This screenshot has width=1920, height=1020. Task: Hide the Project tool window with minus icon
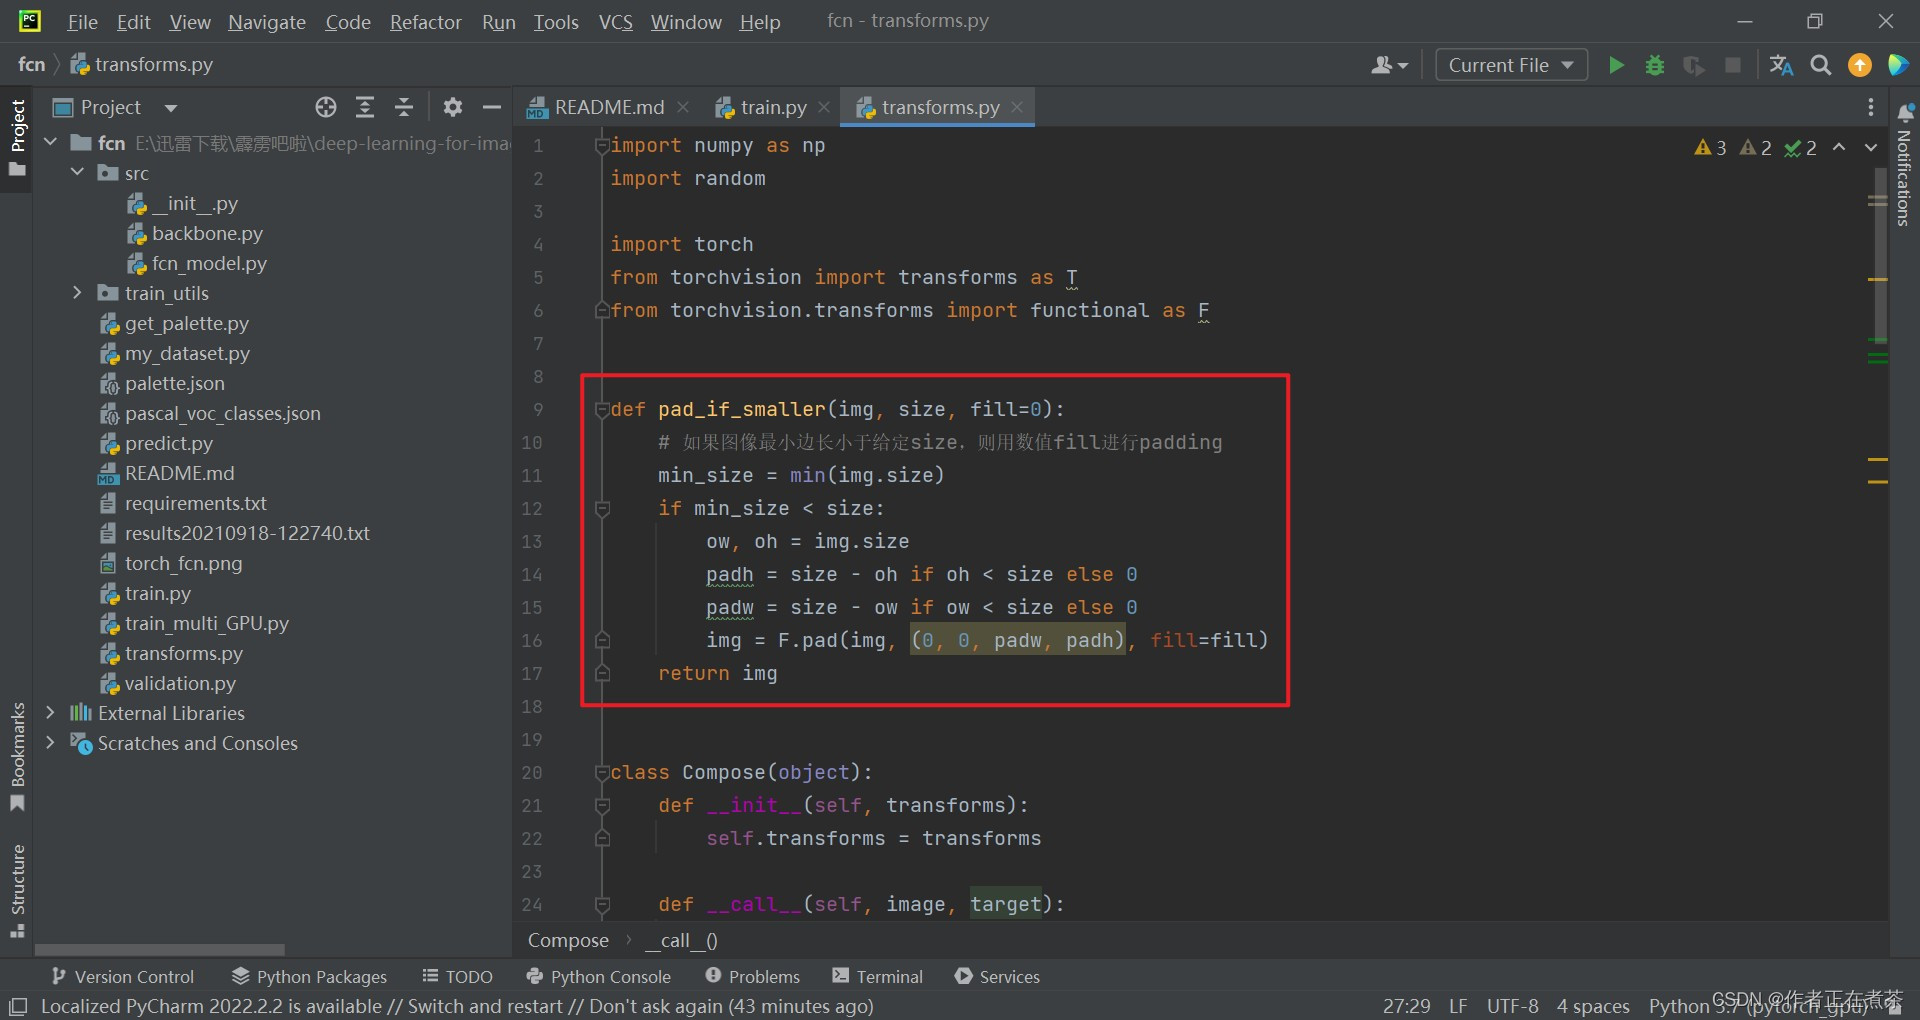(x=491, y=107)
